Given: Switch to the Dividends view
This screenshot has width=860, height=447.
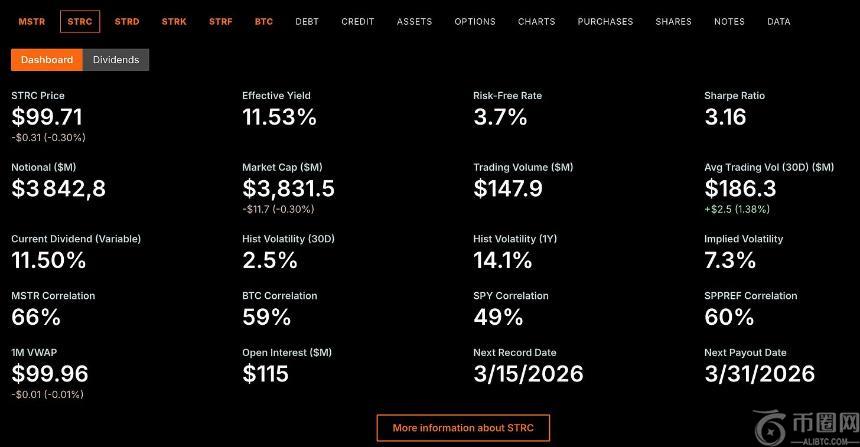Looking at the screenshot, I should 116,60.
